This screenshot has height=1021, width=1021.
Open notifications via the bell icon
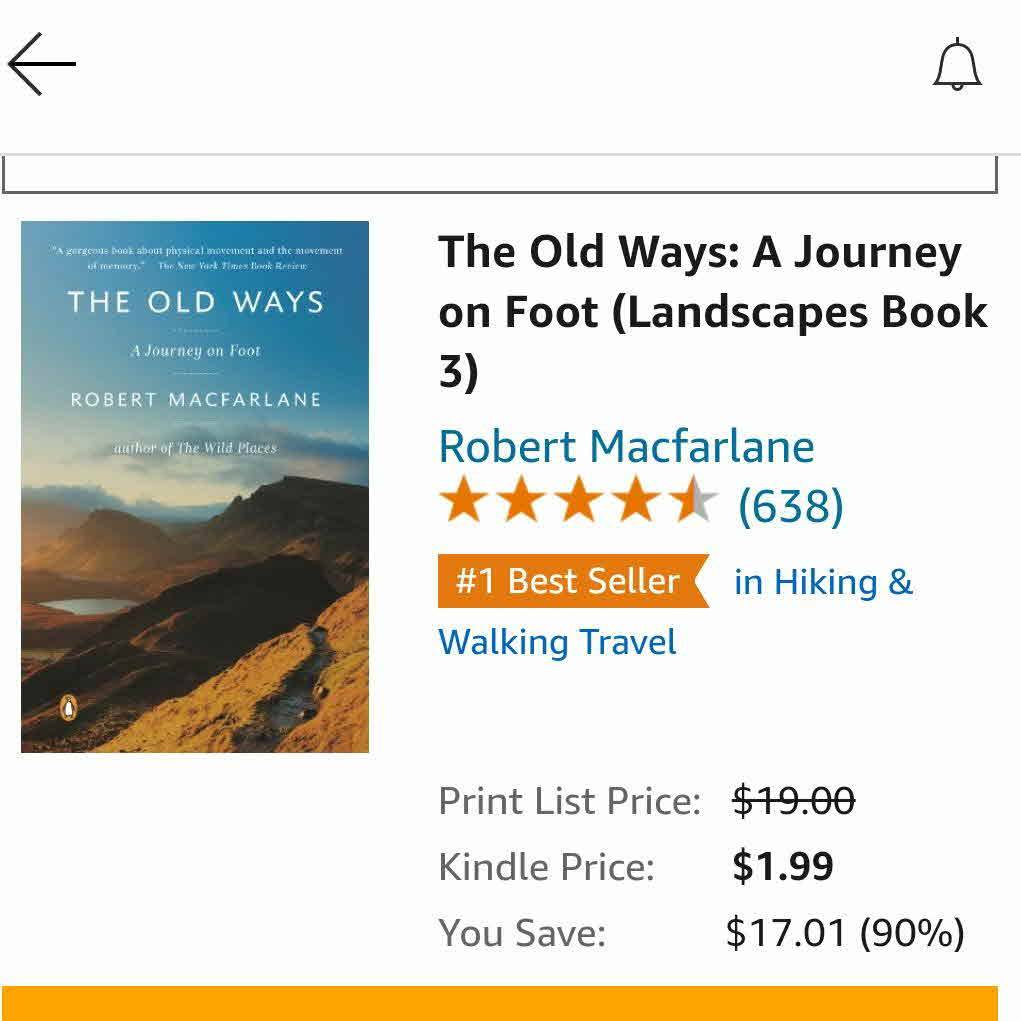[957, 65]
